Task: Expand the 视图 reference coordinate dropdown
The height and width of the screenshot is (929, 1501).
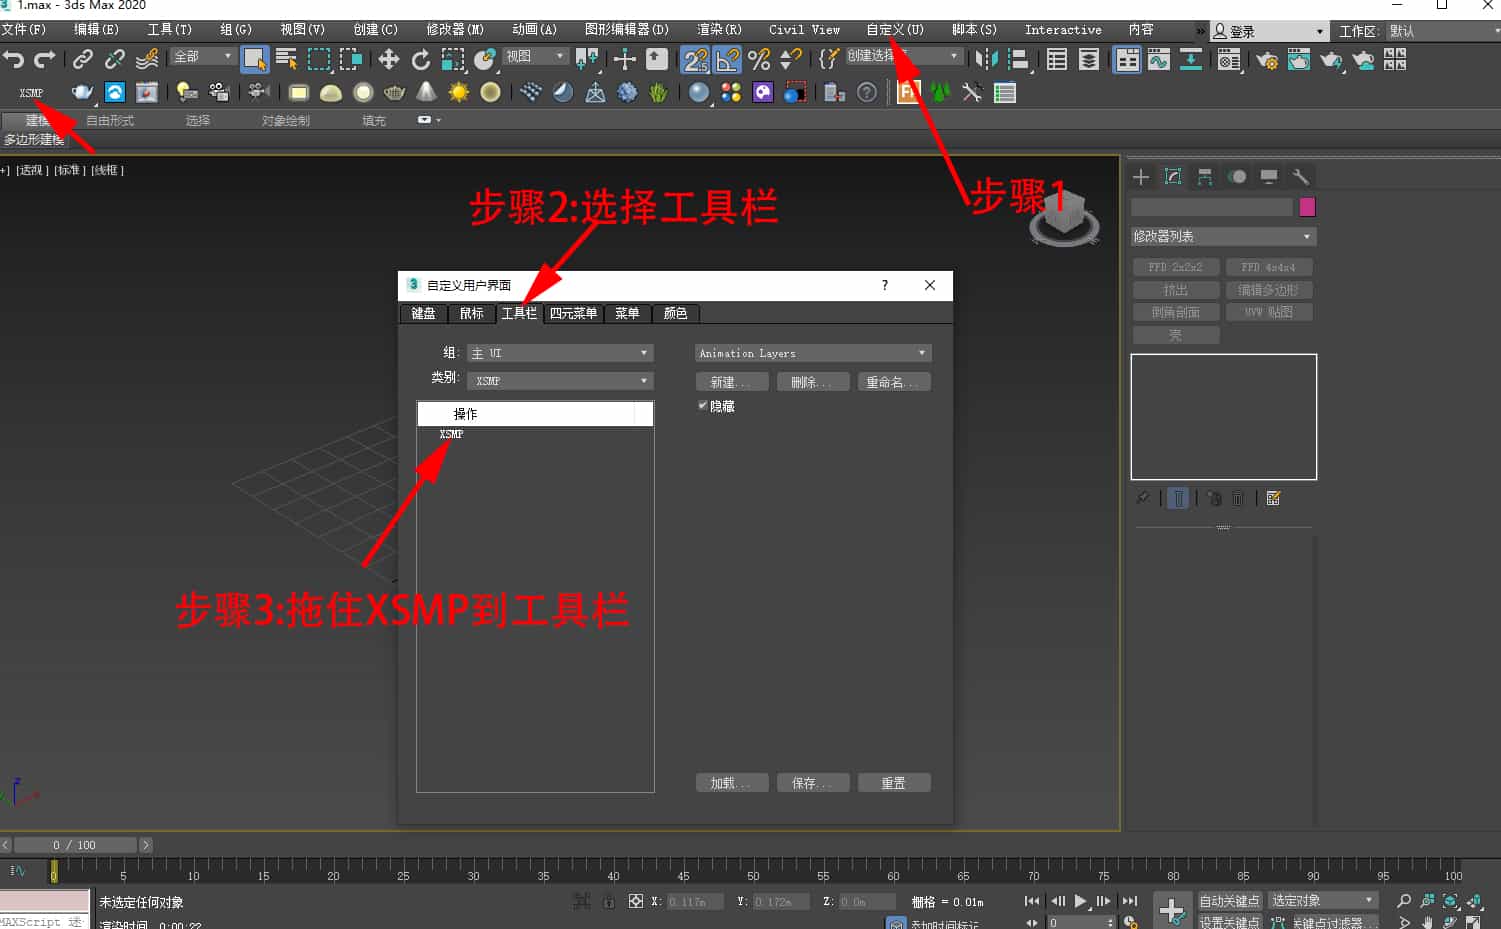Action: (535, 57)
